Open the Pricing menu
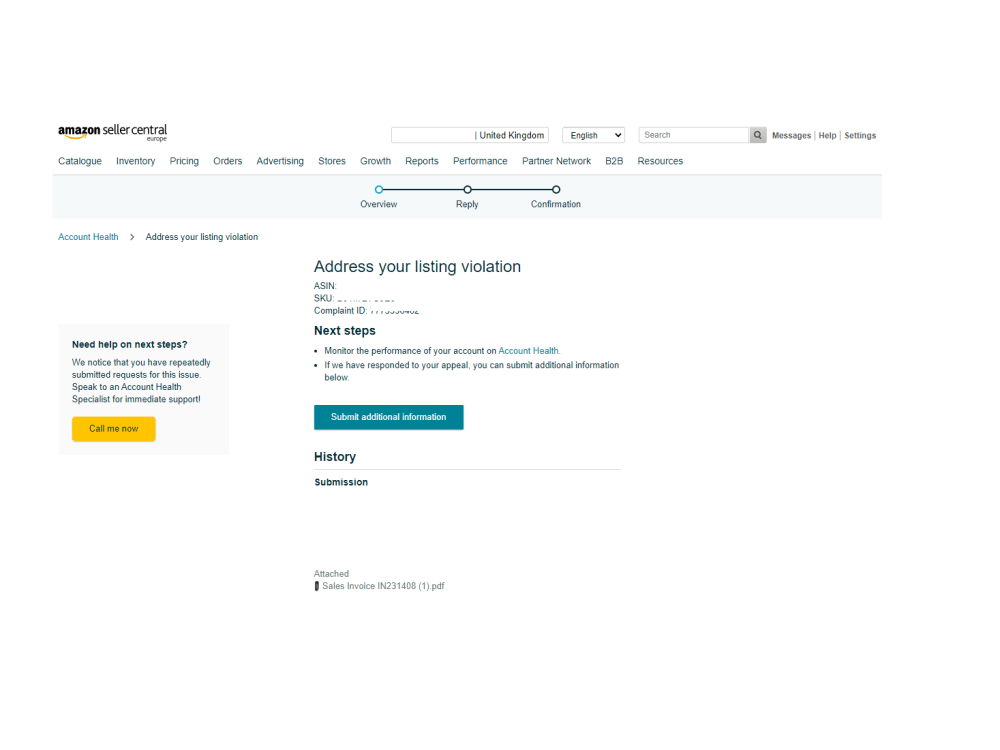Viewport: 1000px width, 750px height. (184, 161)
